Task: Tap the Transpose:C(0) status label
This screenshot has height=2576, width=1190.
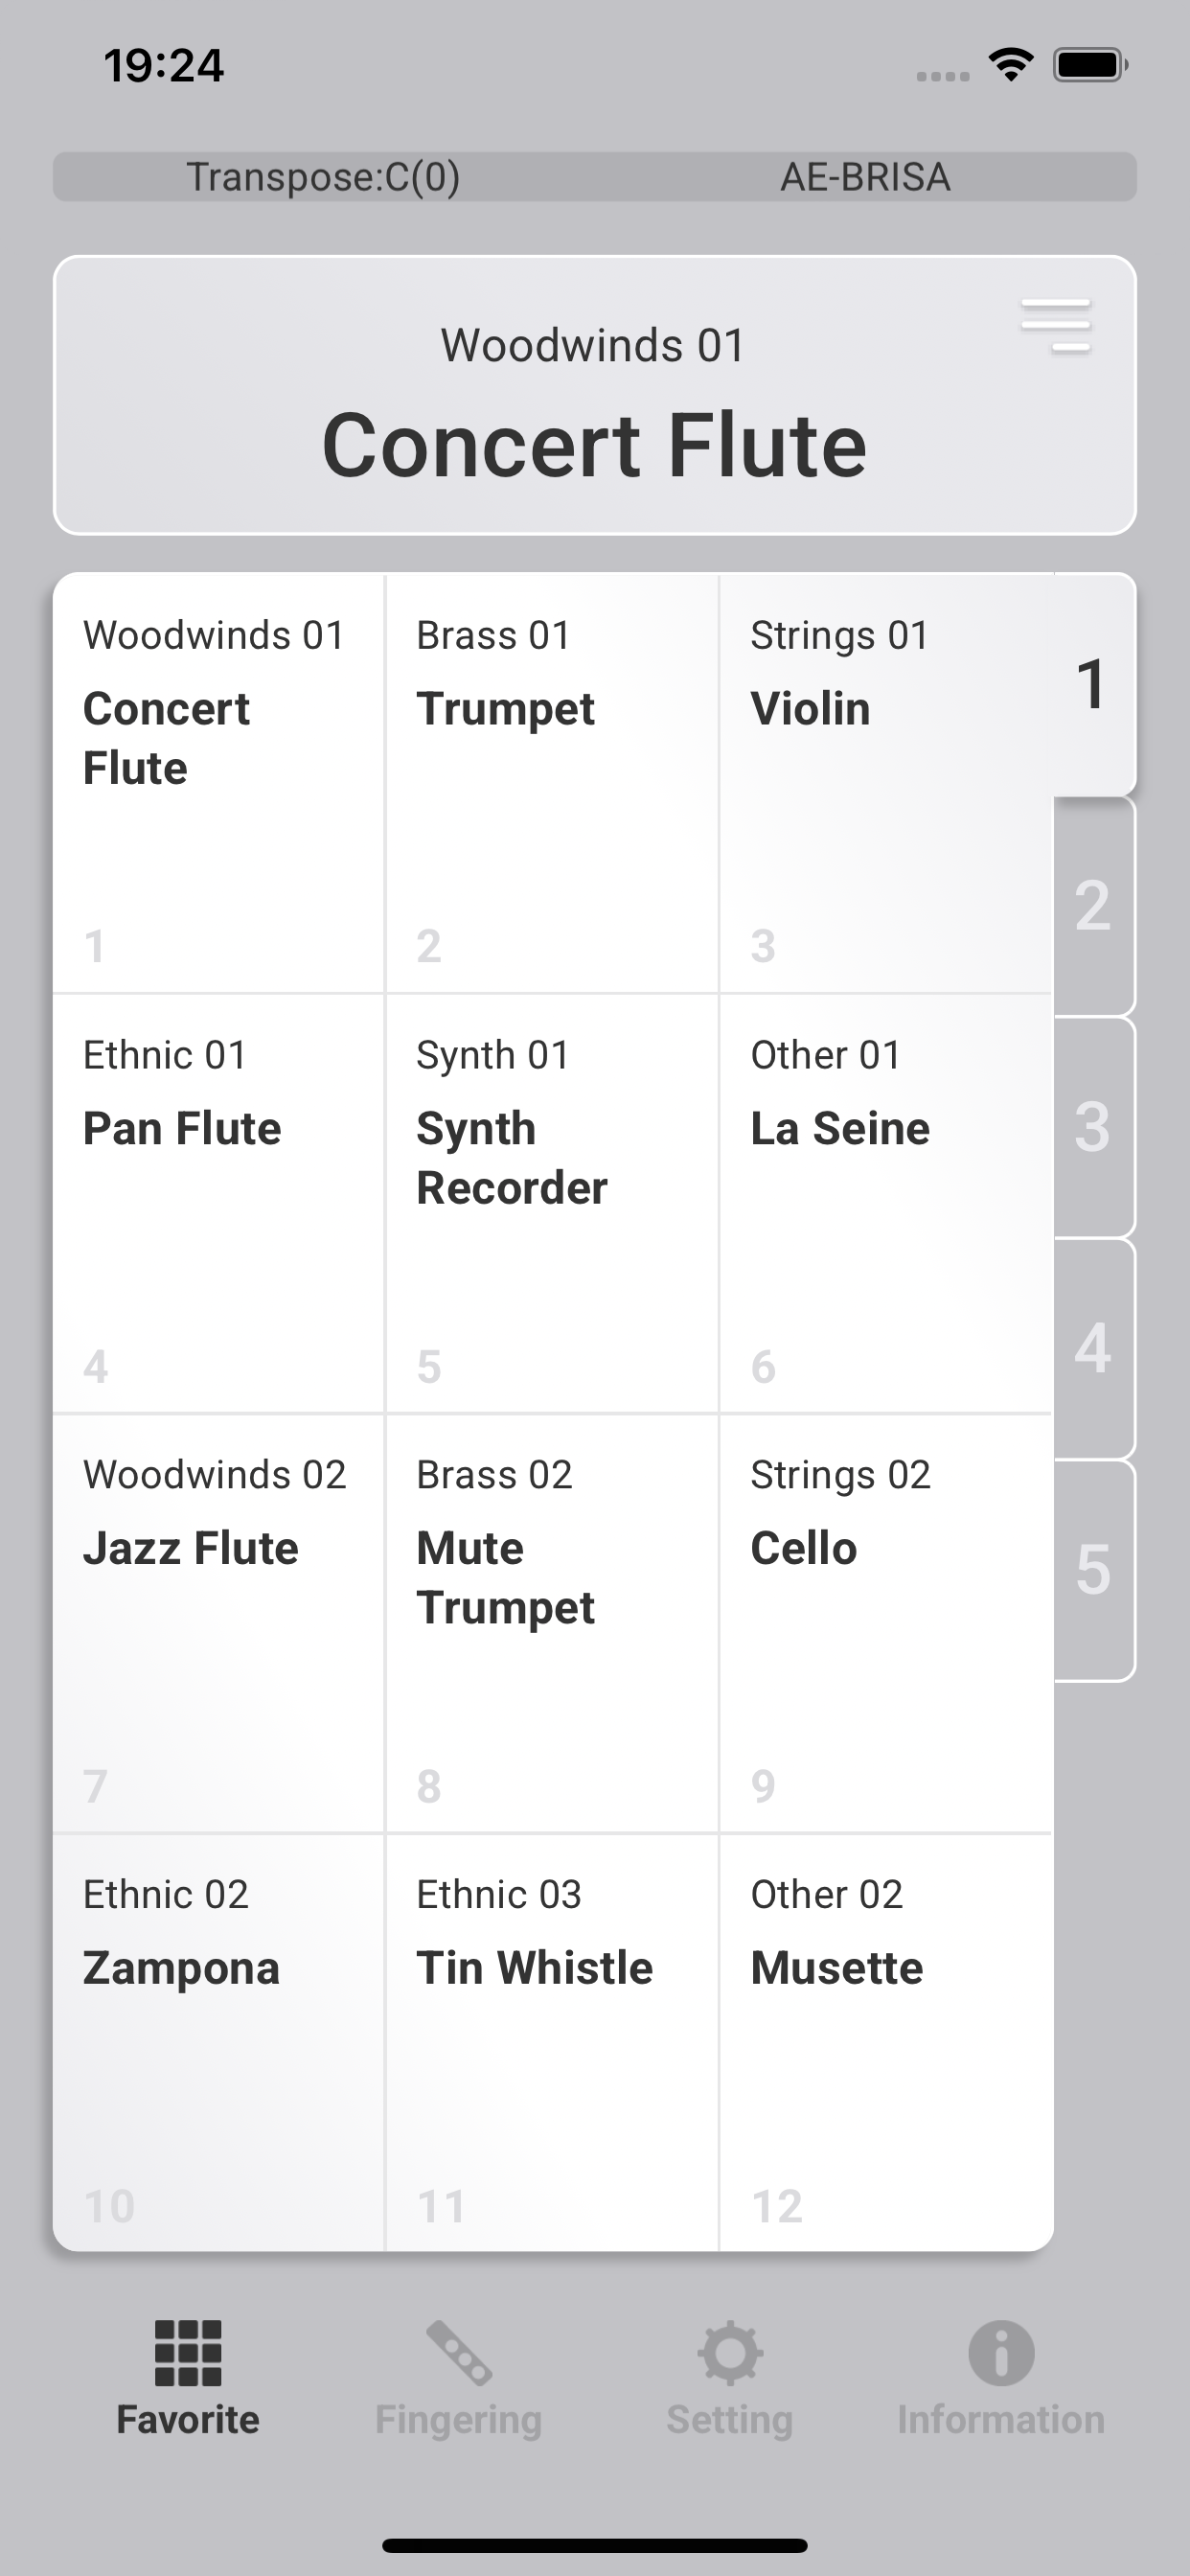Action: point(323,177)
